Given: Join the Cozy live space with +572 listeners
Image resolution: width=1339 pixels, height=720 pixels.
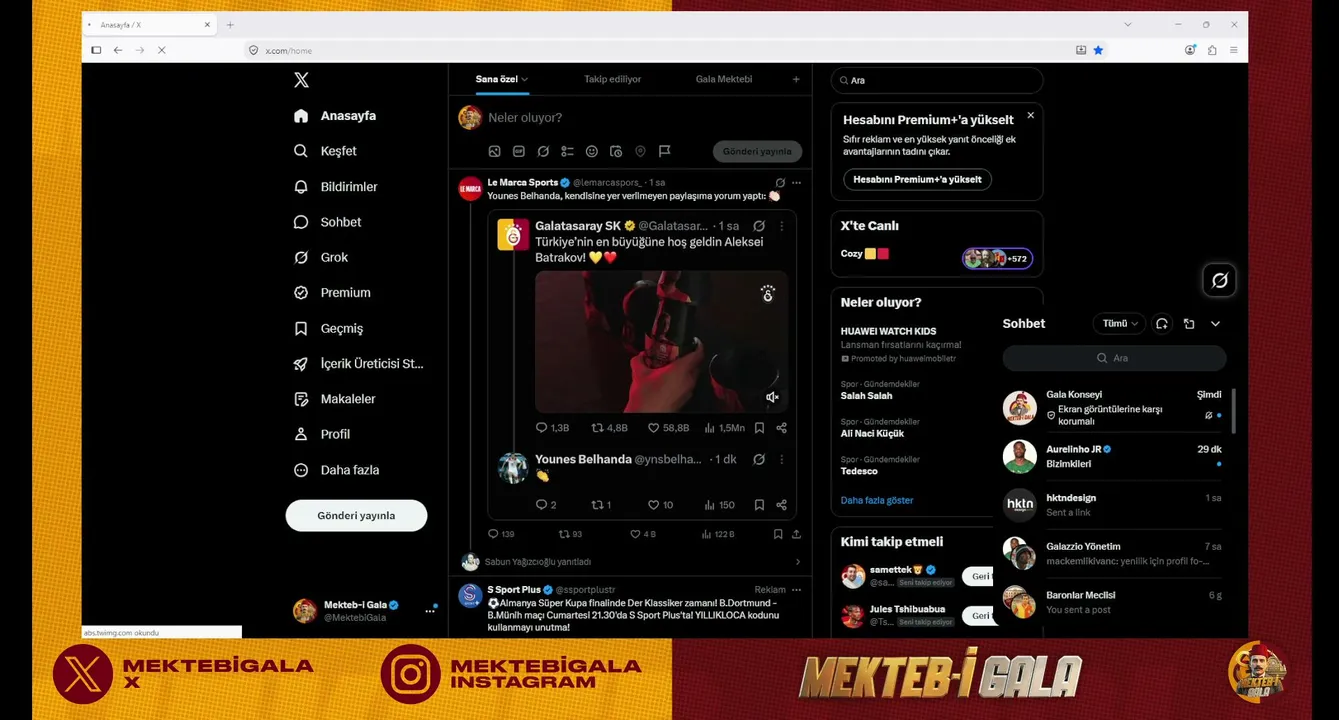Looking at the screenshot, I should [997, 258].
